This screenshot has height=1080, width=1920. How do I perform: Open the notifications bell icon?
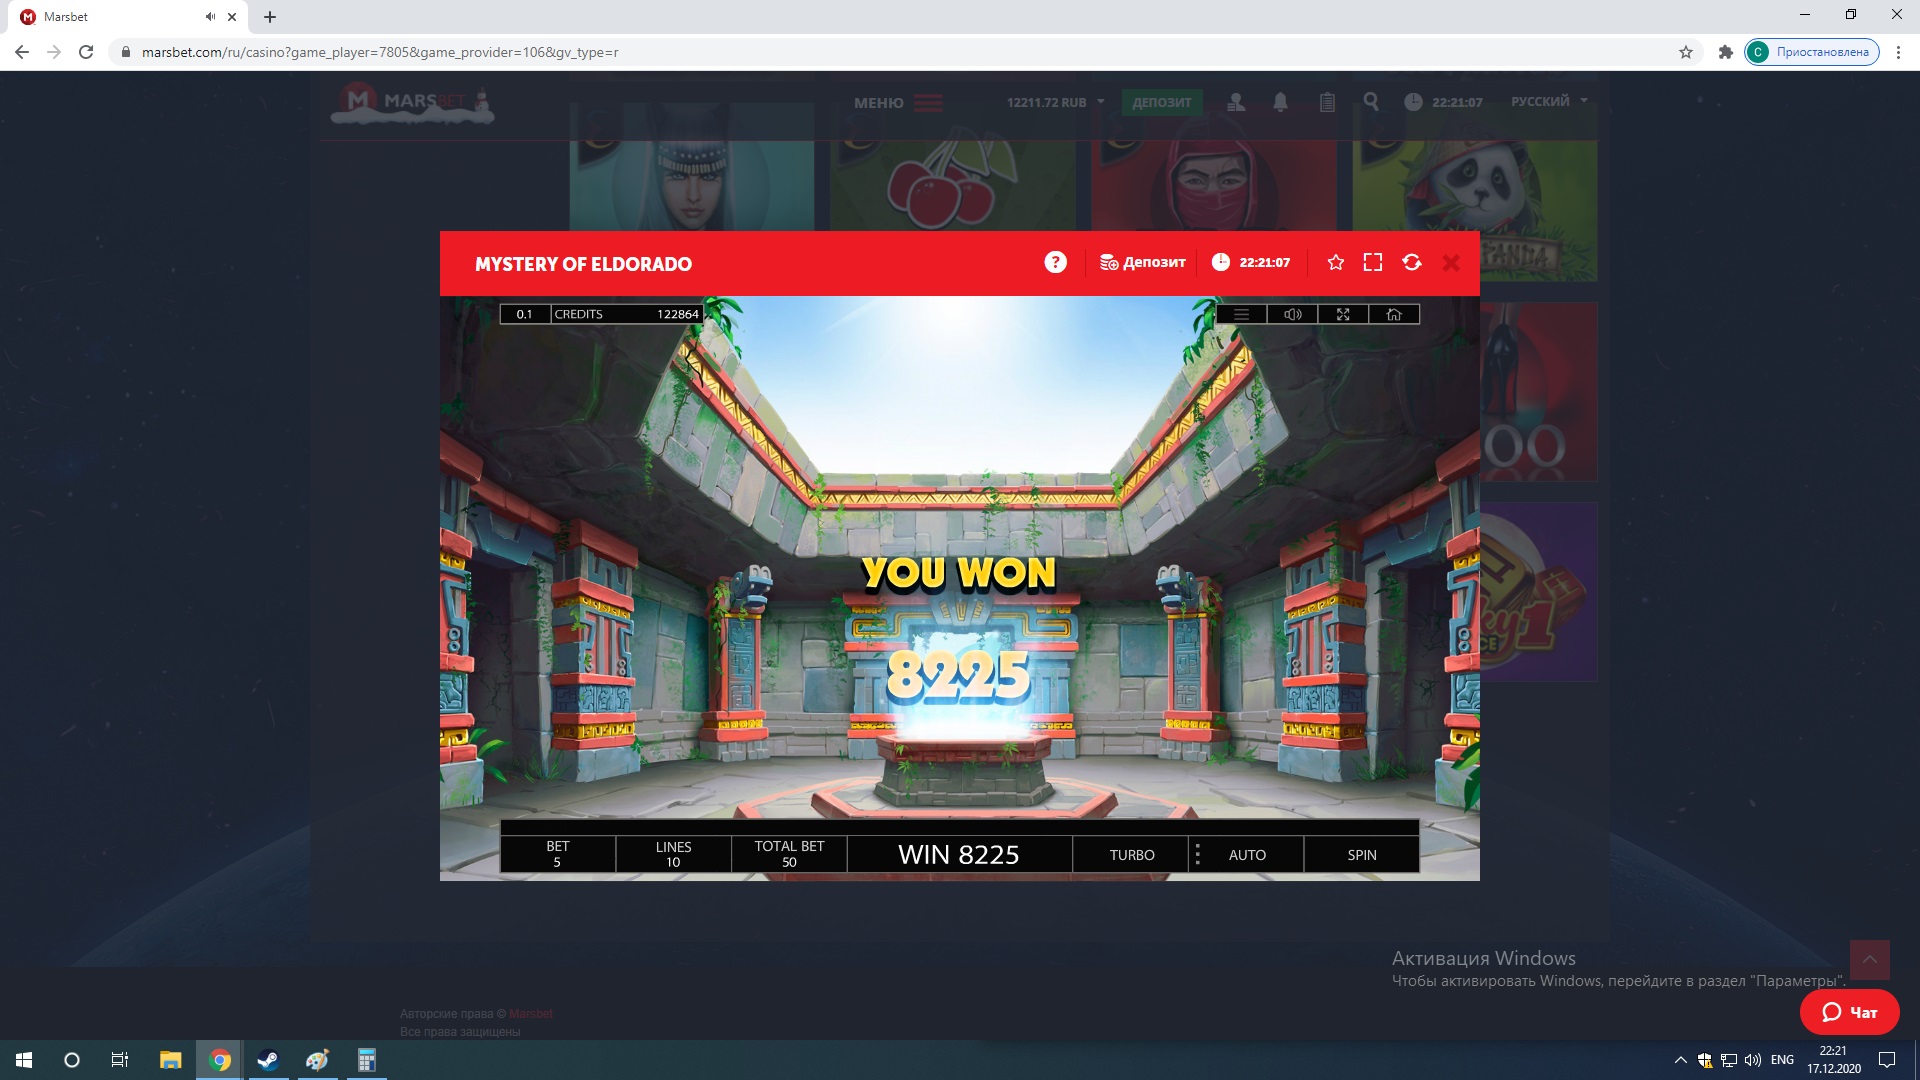tap(1280, 102)
